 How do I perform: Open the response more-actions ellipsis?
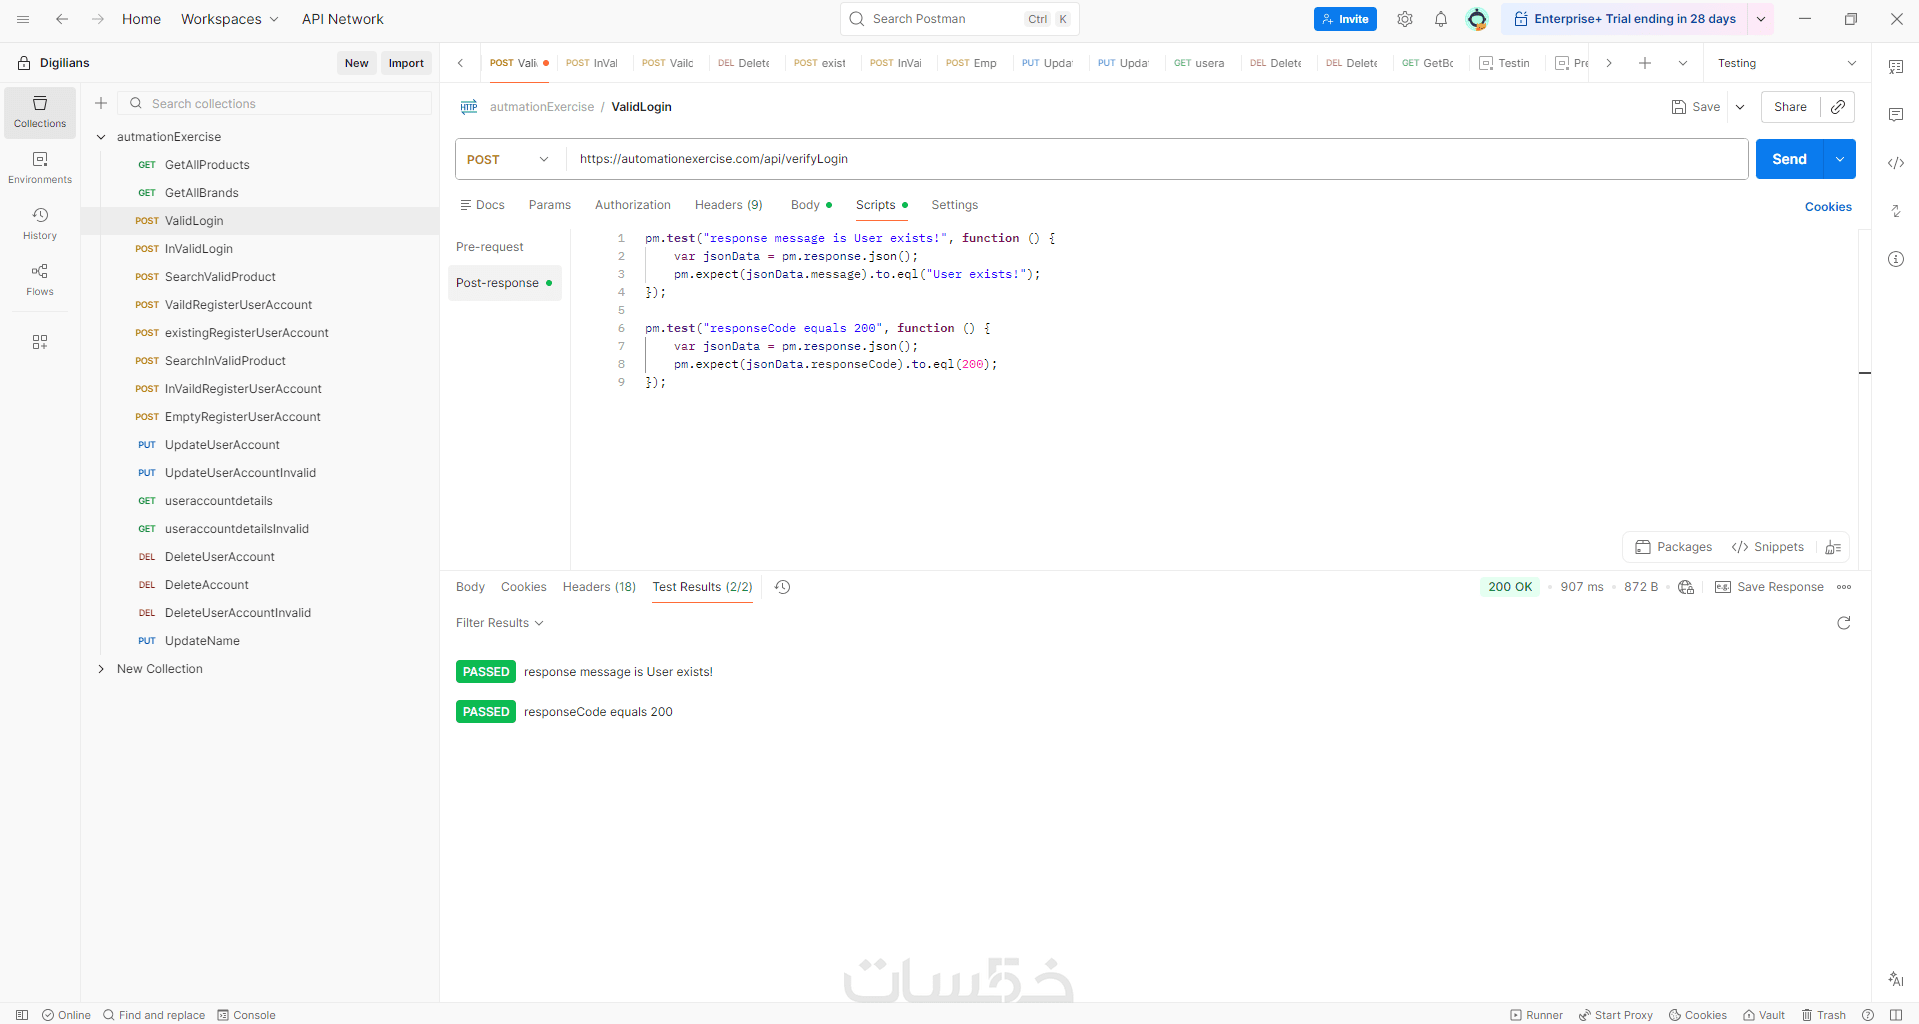pyautogui.click(x=1844, y=587)
